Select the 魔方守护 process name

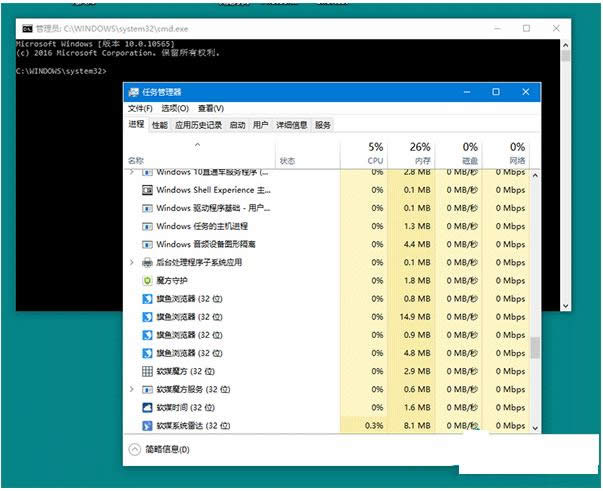coord(172,281)
